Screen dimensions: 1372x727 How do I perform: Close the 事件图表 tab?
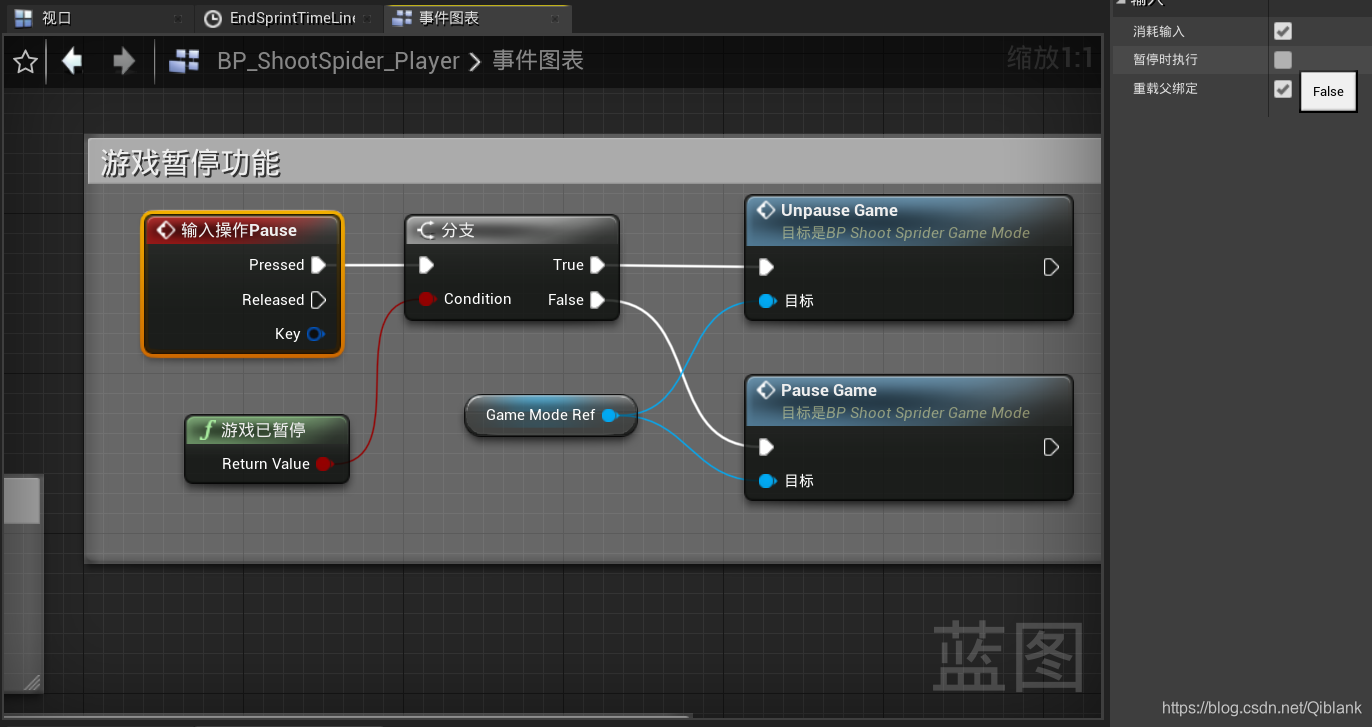tap(554, 19)
